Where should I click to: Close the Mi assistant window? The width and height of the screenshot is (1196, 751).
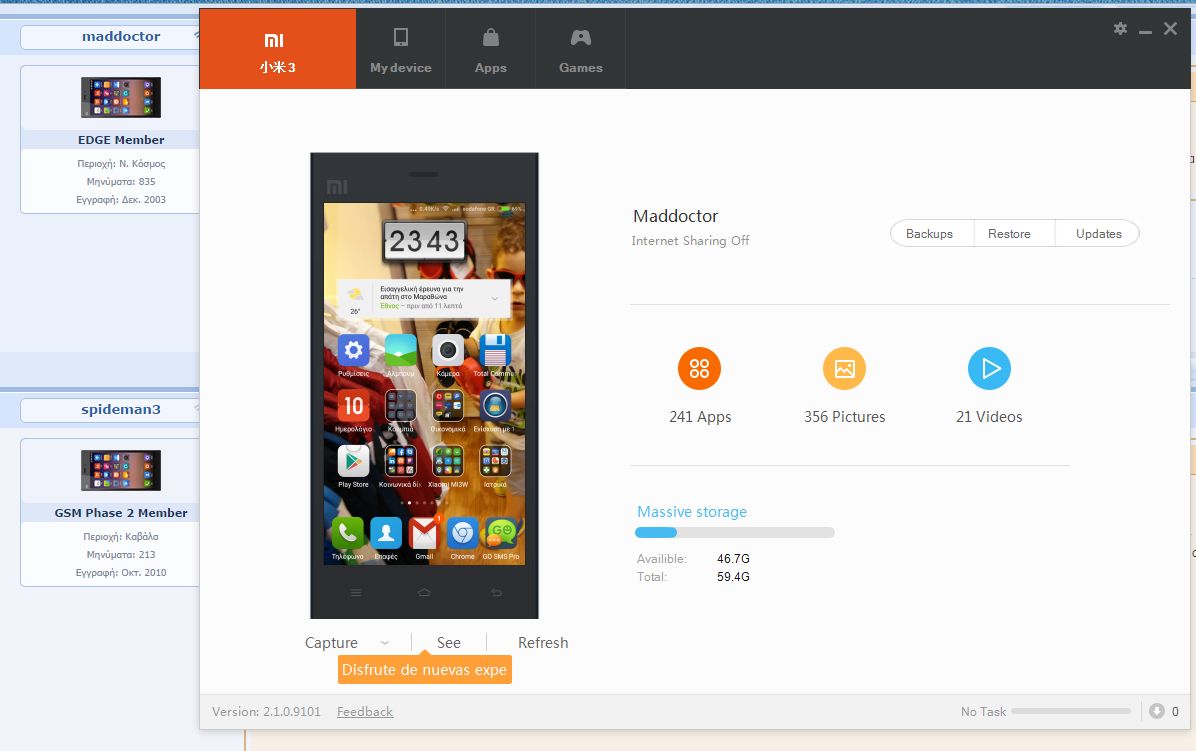(x=1170, y=29)
